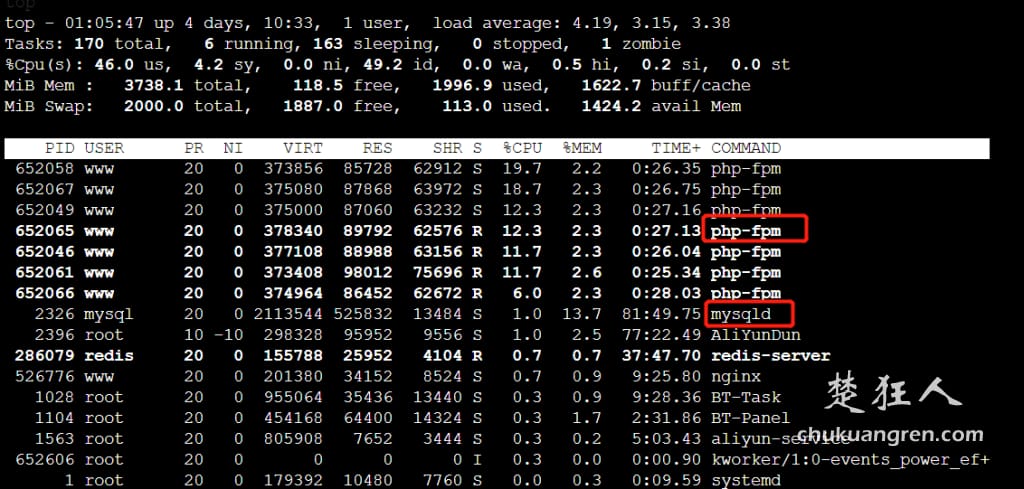Click the BT-Task process name
Viewport: 1024px width, 489px height.
point(745,397)
